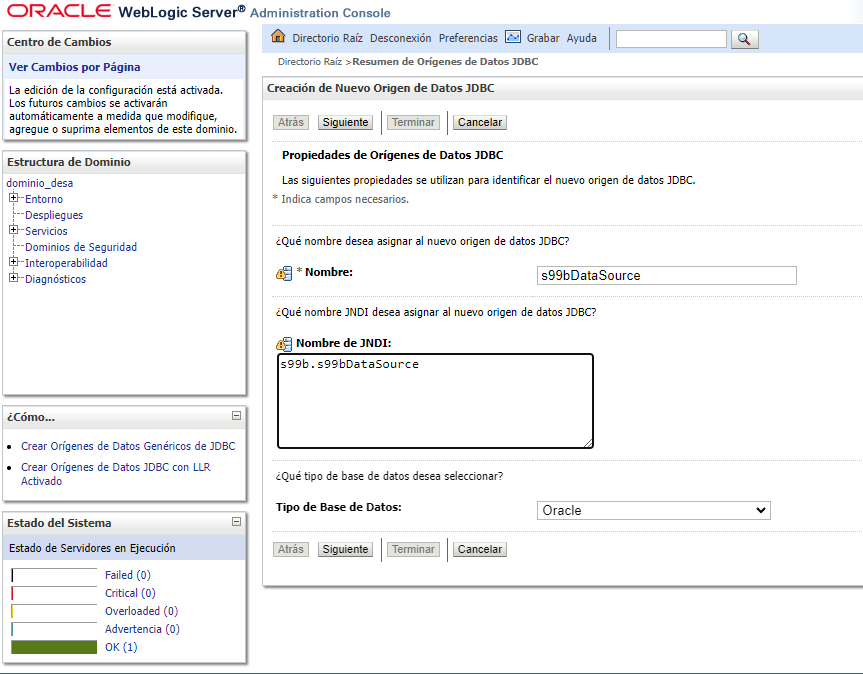
Task: Expand the Servicios tree node
Action: pyautogui.click(x=14, y=230)
